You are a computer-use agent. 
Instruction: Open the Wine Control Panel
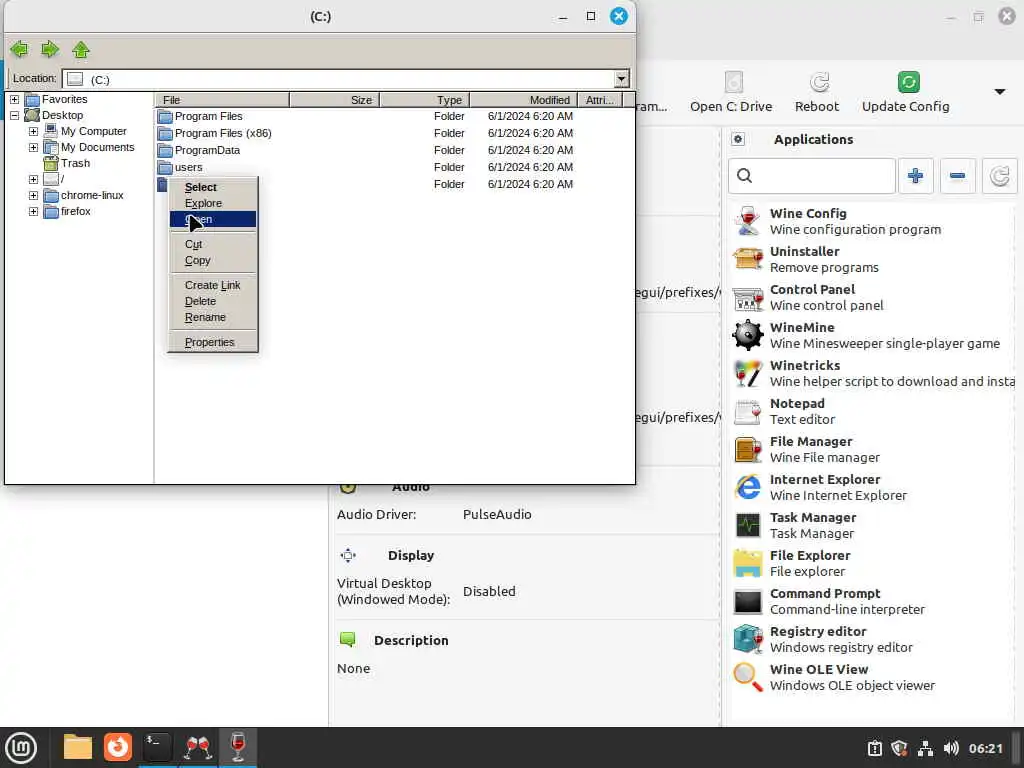click(x=872, y=297)
